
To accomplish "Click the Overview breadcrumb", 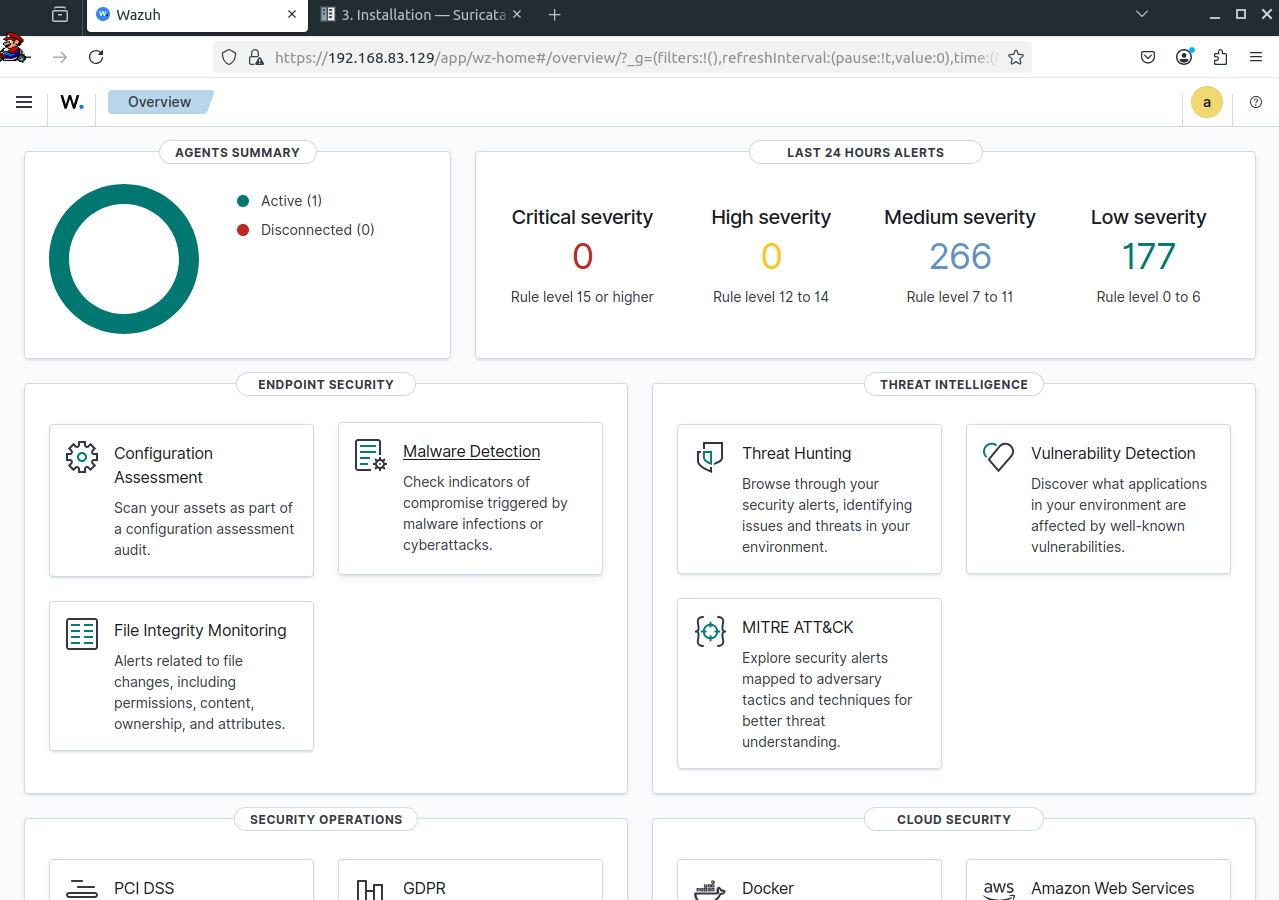I will click(160, 102).
